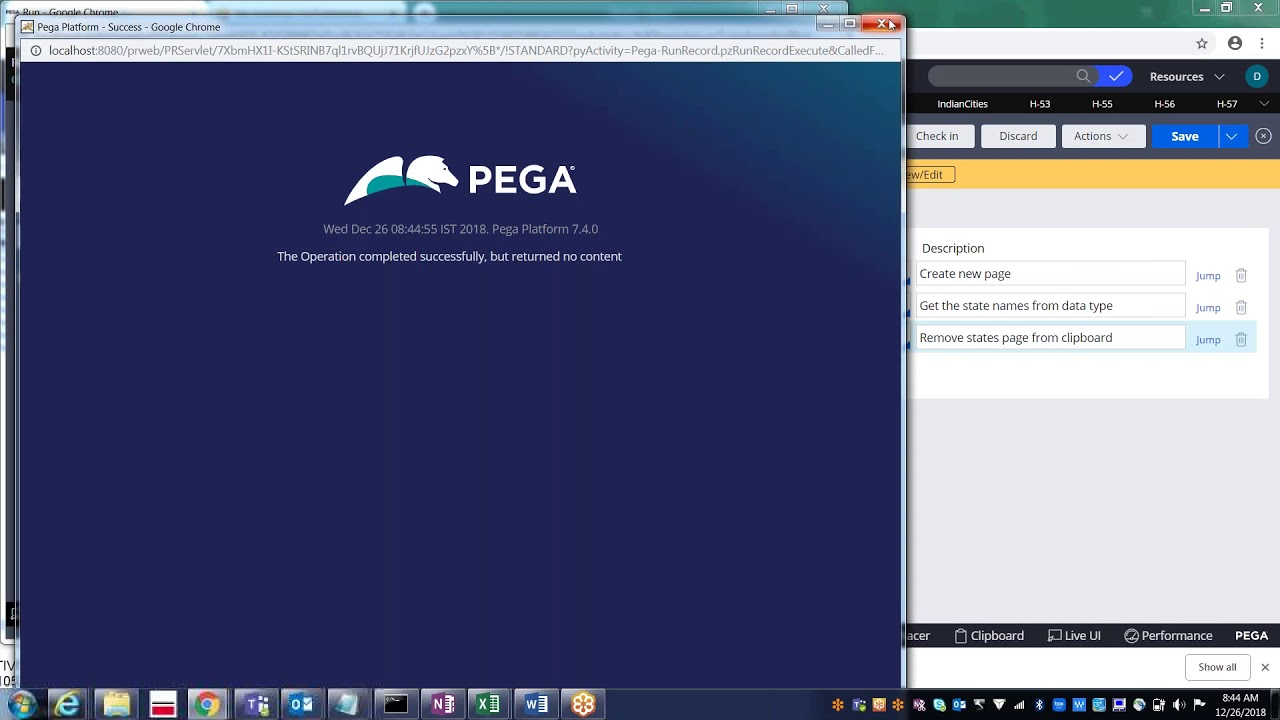Close the rule form with the circled X
This screenshot has height=720, width=1280.
tap(1263, 136)
